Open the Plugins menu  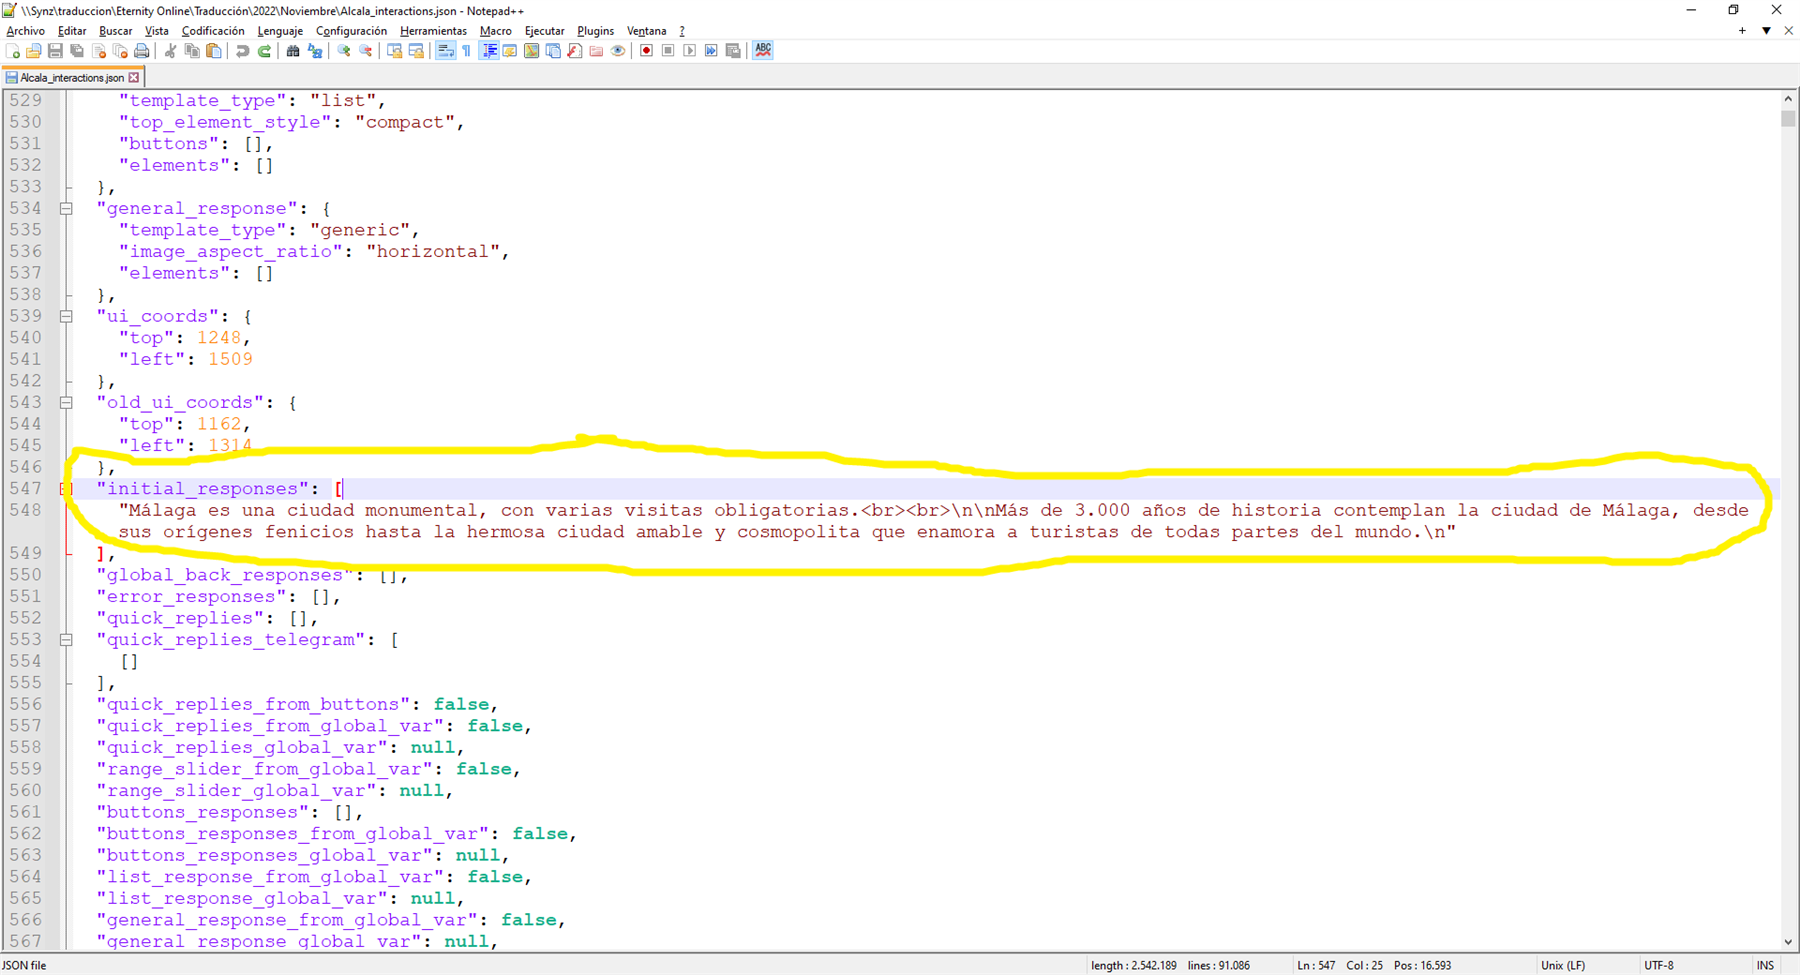coord(595,31)
